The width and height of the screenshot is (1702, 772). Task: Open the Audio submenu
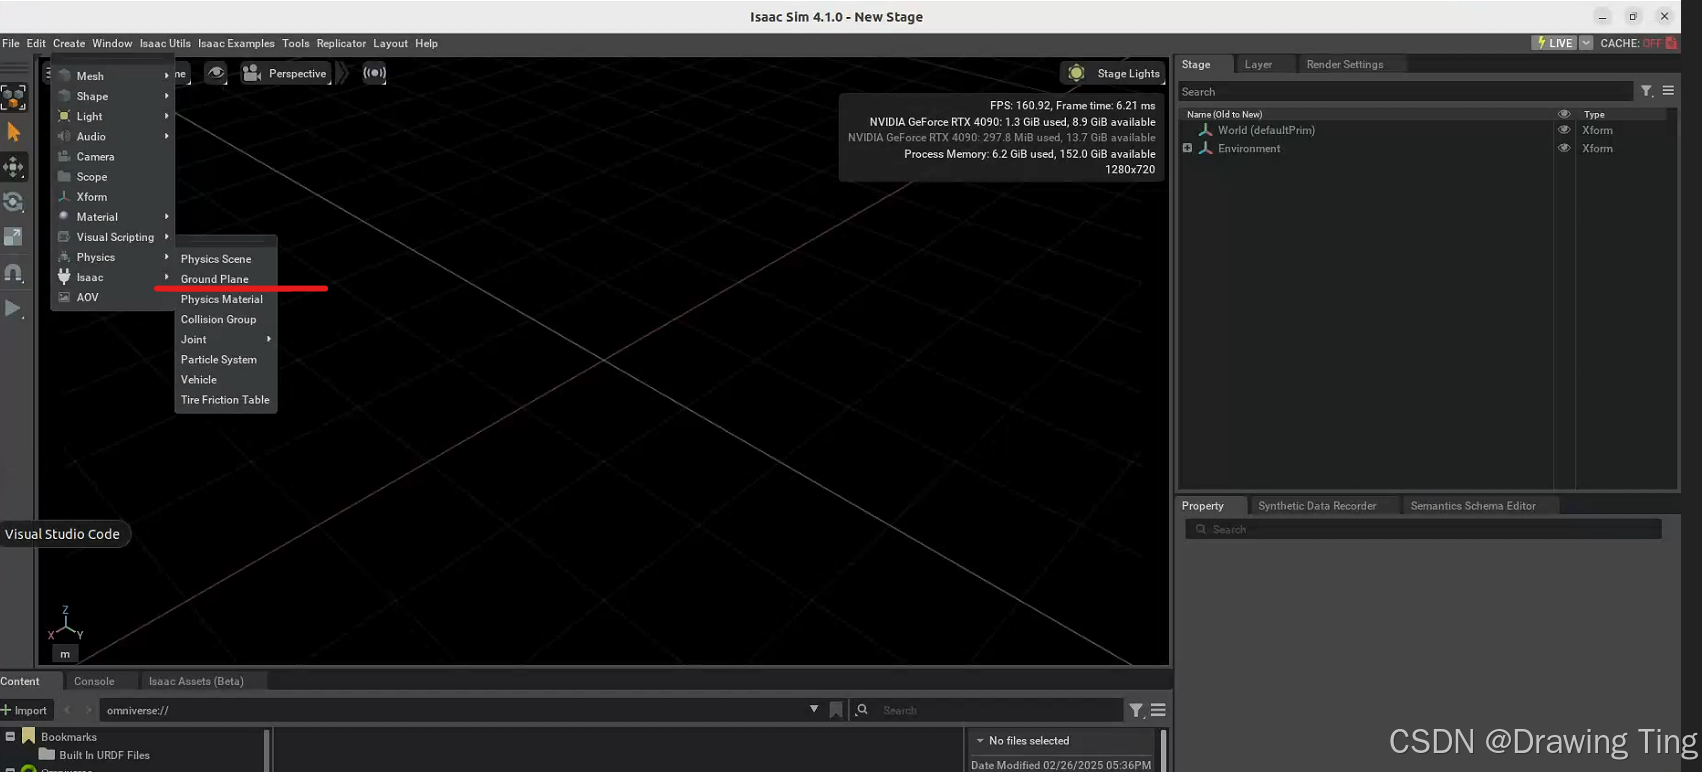113,136
